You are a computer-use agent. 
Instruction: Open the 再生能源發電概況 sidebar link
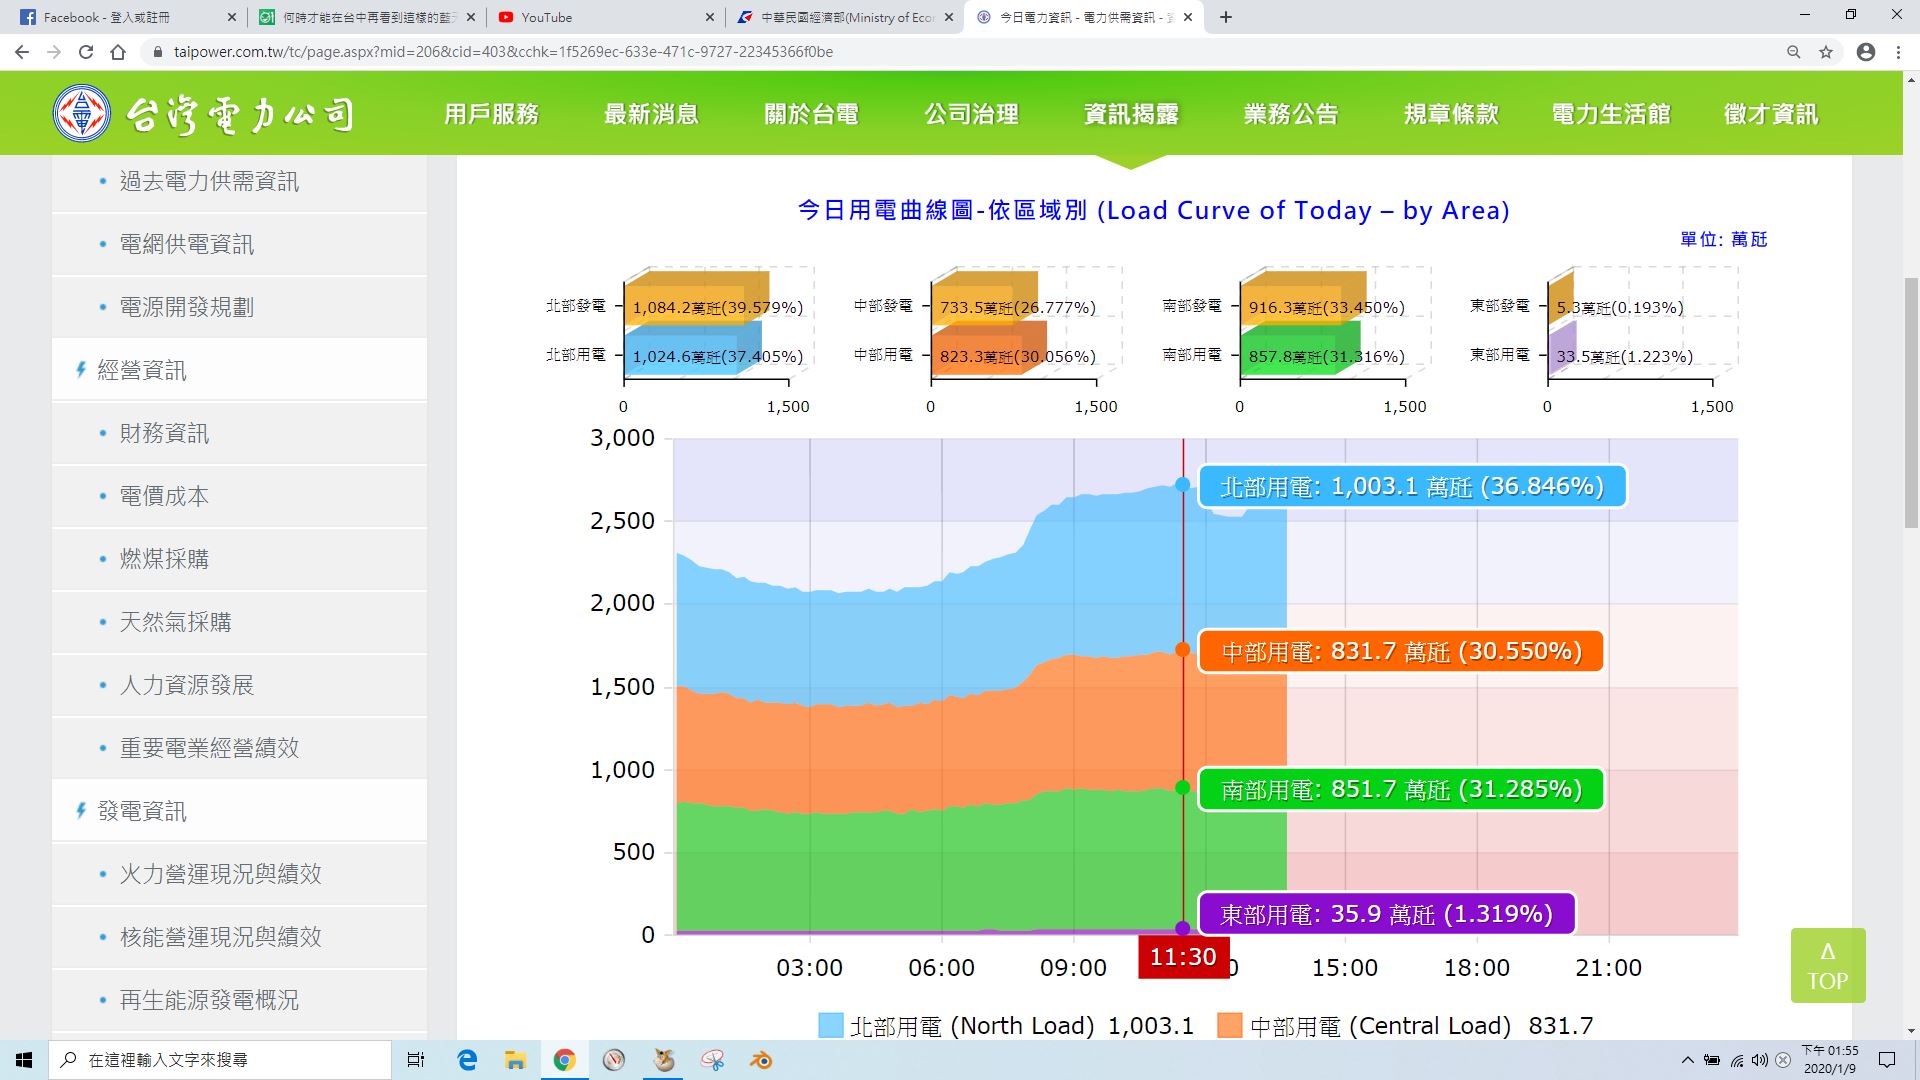click(x=209, y=1000)
